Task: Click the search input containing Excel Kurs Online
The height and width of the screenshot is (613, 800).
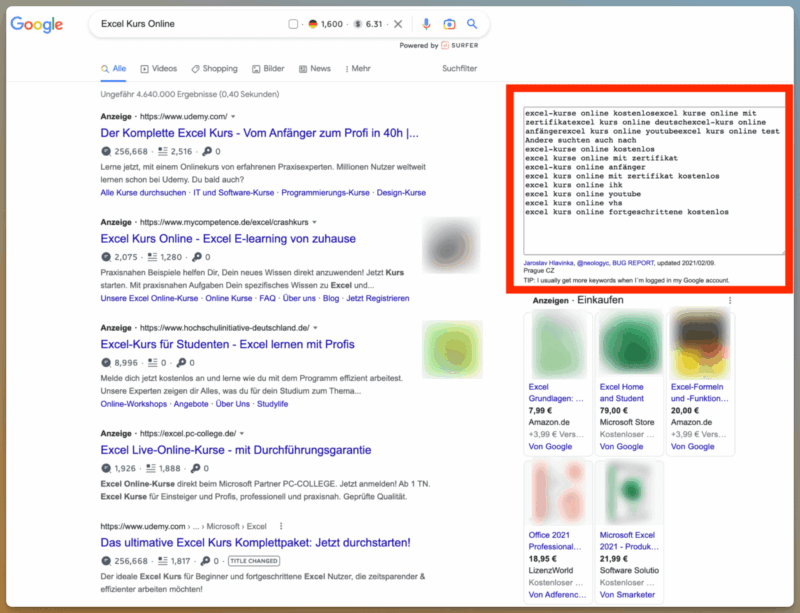Action: click(x=200, y=23)
